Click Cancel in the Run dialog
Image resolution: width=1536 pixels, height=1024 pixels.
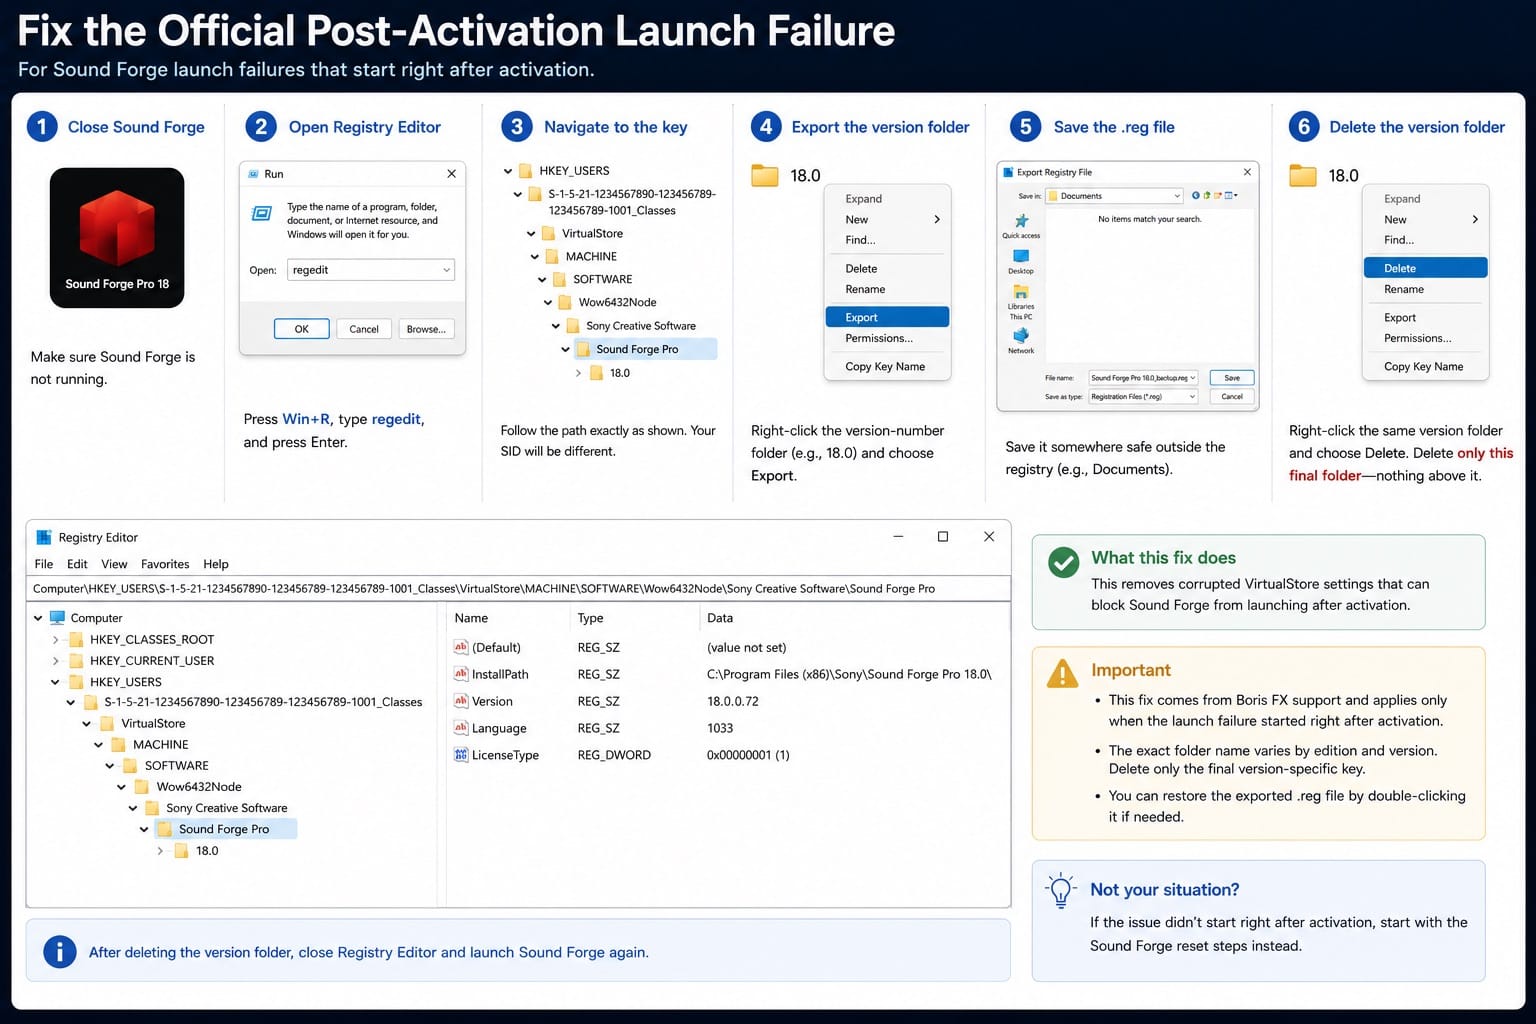coord(364,329)
